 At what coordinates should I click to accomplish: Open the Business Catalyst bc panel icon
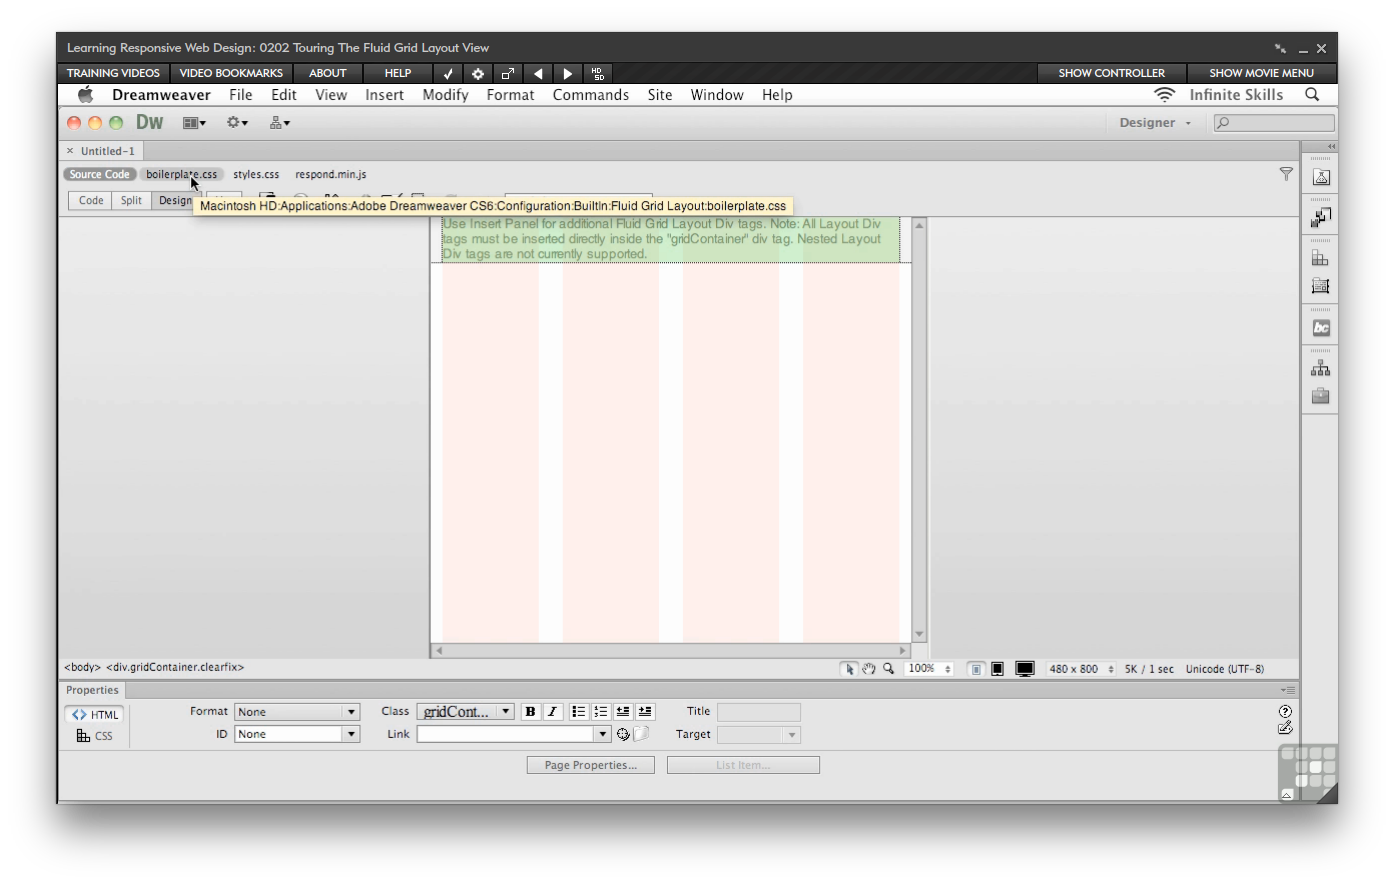coord(1320,328)
